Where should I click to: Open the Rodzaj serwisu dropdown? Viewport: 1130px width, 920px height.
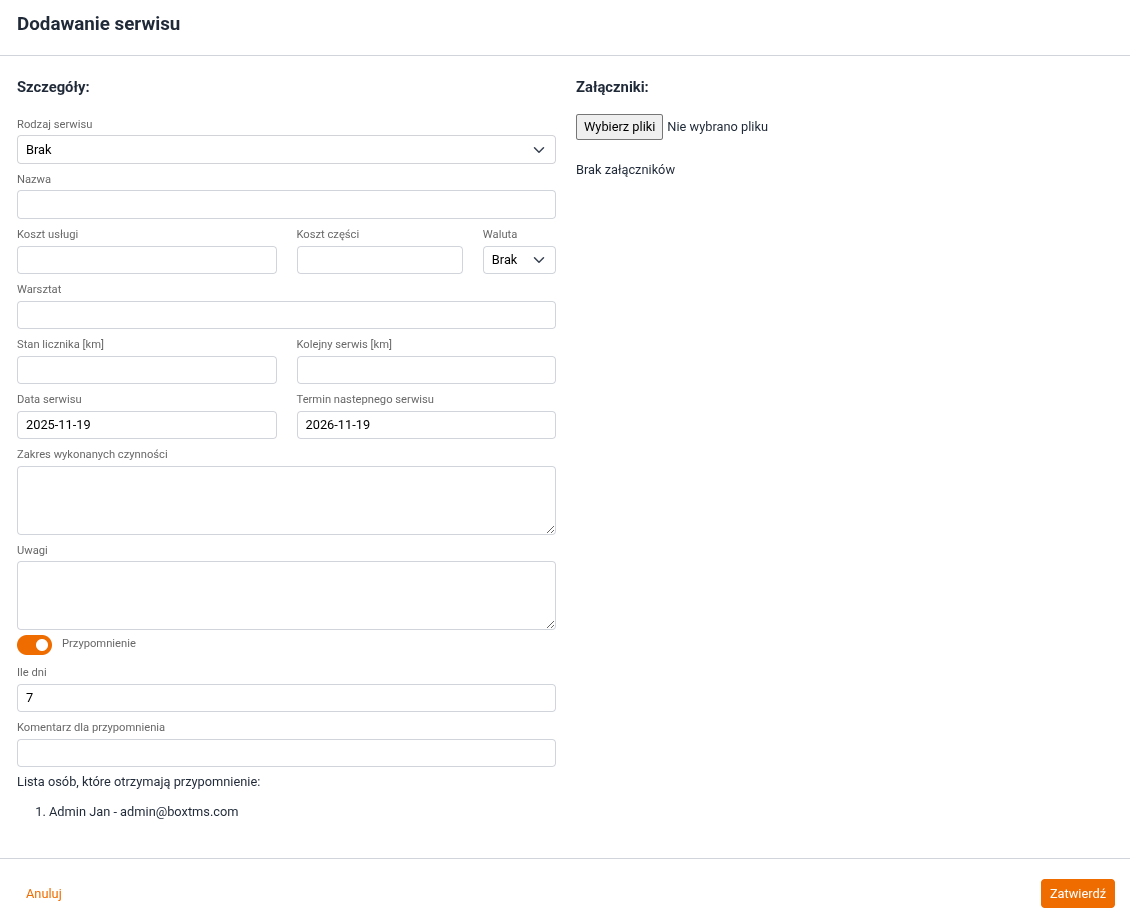point(286,150)
